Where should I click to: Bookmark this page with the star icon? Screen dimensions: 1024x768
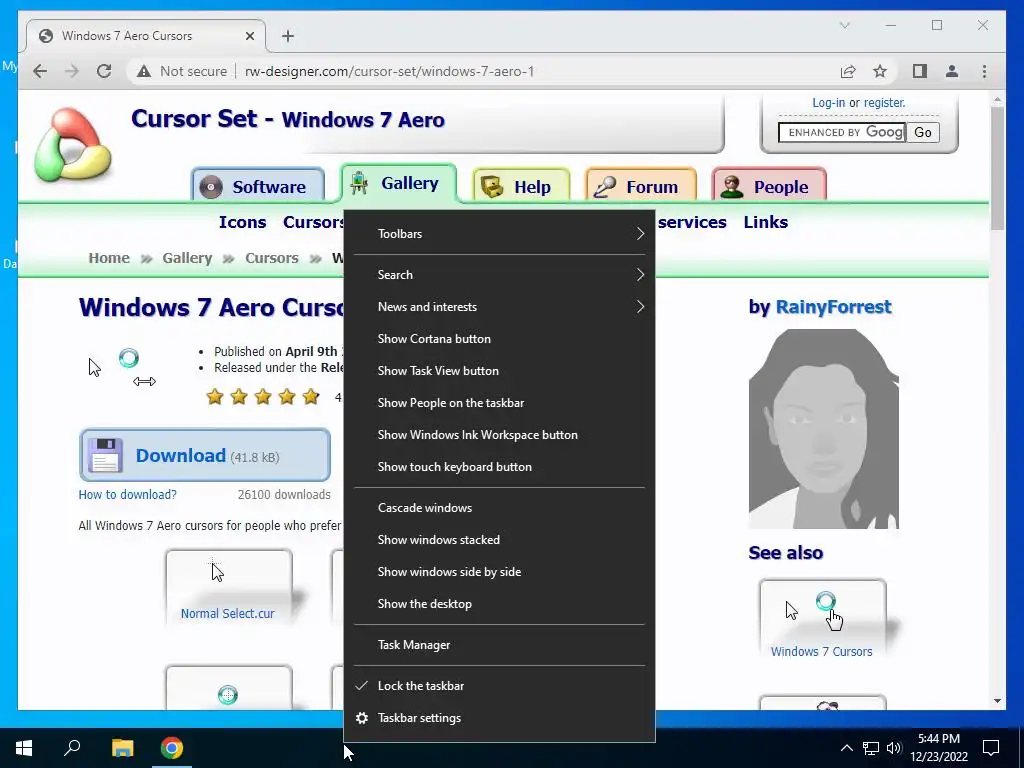click(x=880, y=71)
